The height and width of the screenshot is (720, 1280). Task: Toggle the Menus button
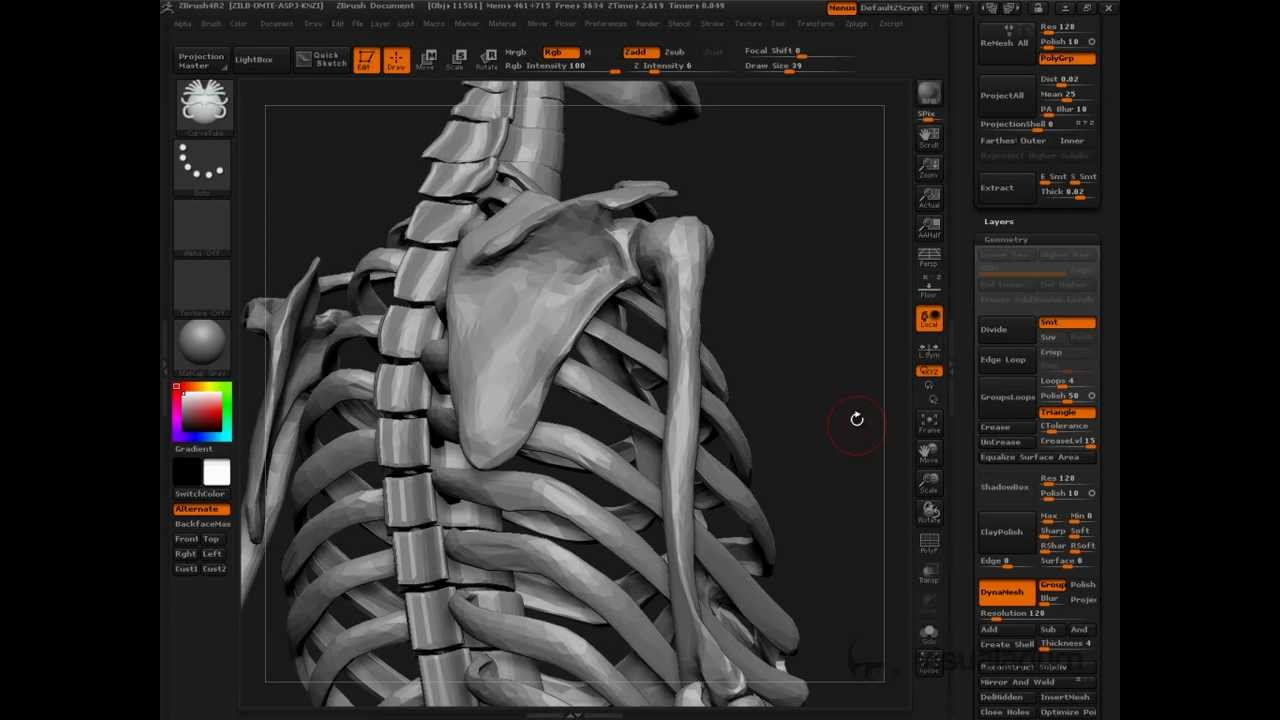click(842, 8)
